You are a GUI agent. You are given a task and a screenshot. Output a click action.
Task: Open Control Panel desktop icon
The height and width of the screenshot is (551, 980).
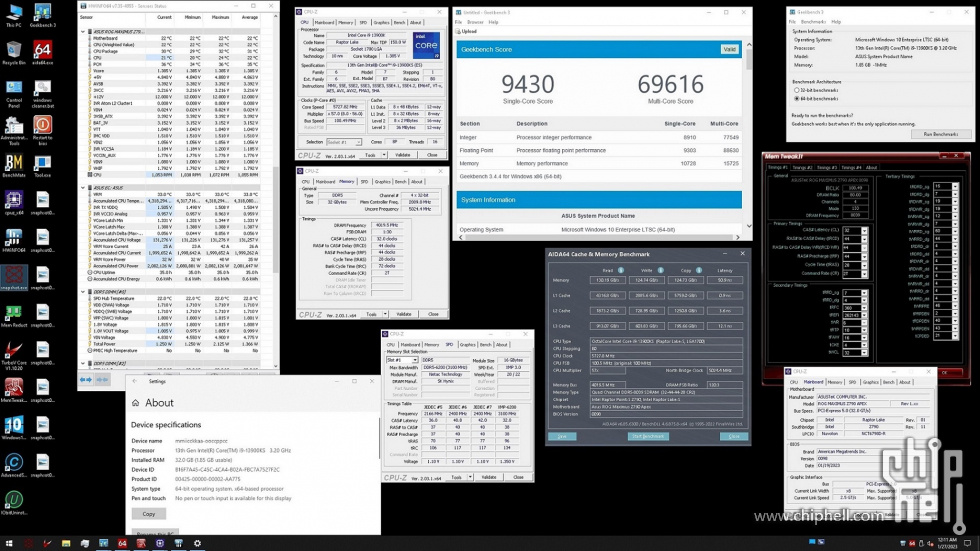click(x=14, y=94)
